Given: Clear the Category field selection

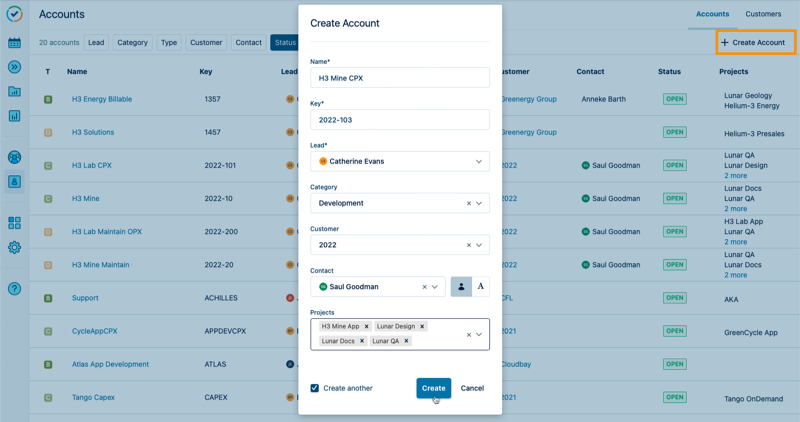Looking at the screenshot, I should [468, 203].
